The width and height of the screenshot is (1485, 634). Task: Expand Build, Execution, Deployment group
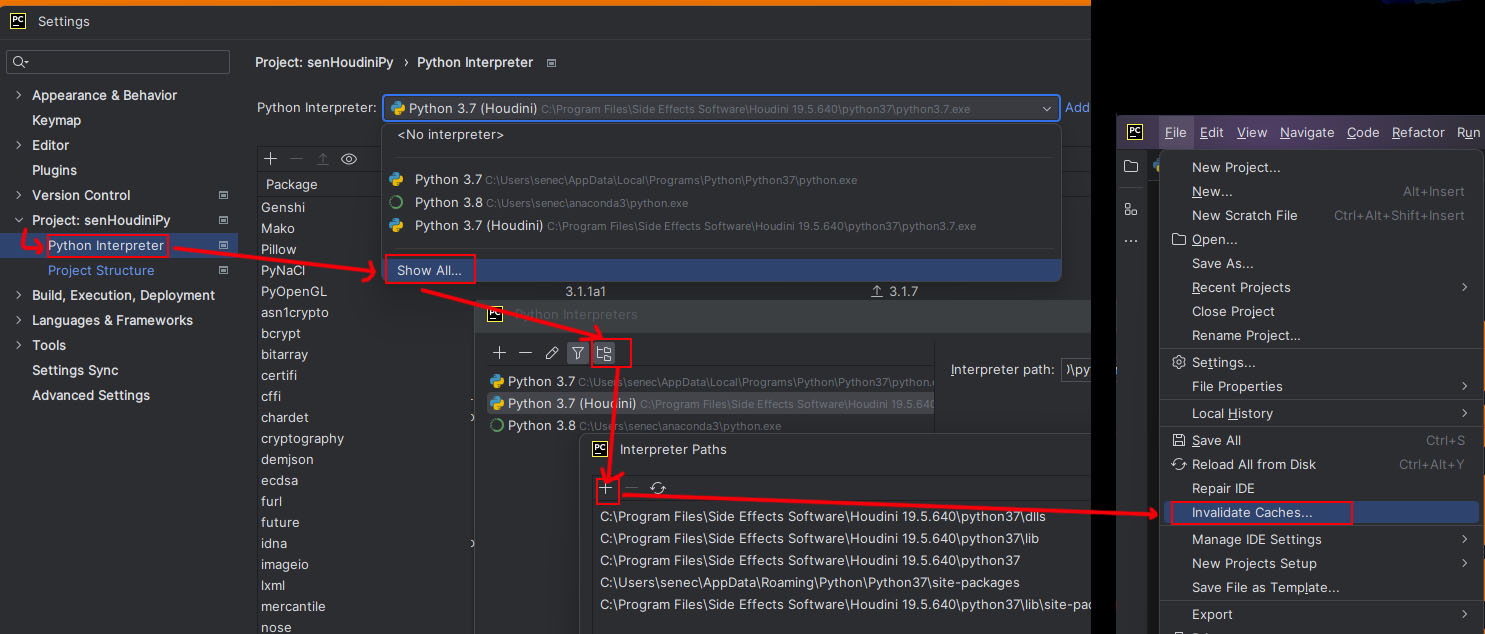click(19, 295)
